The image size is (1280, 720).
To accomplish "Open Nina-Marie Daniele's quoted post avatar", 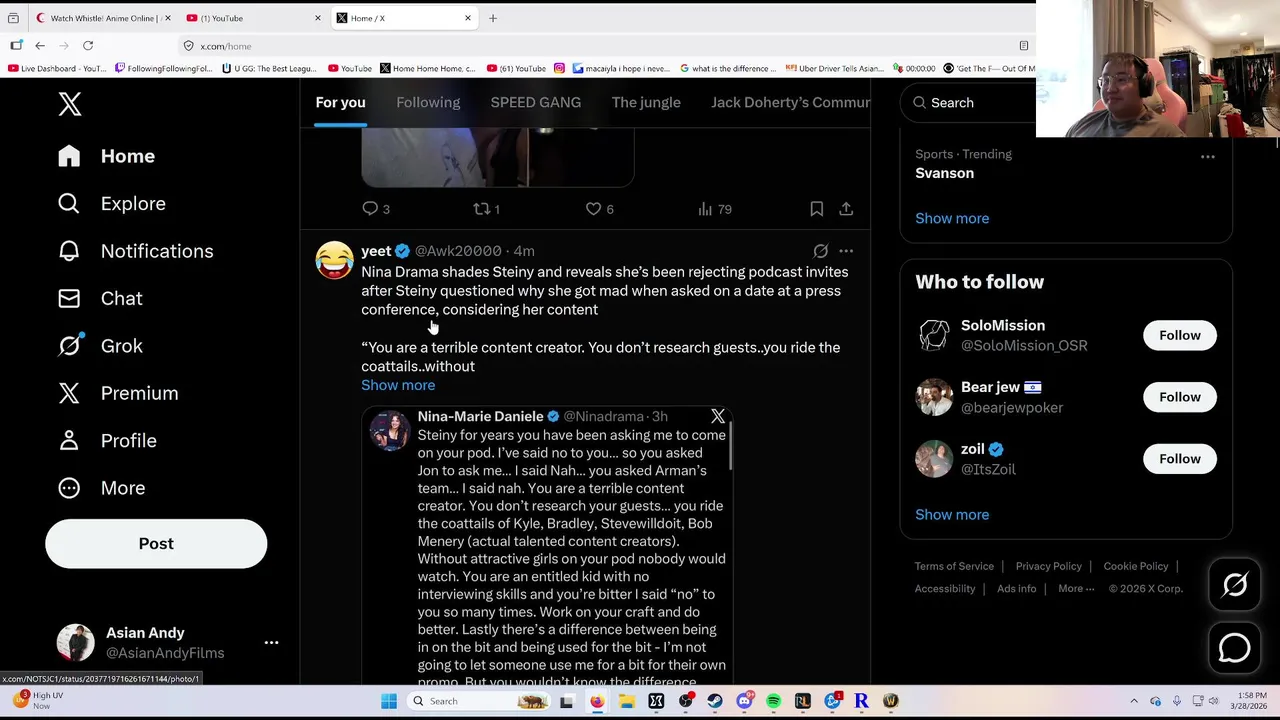I will tap(390, 431).
